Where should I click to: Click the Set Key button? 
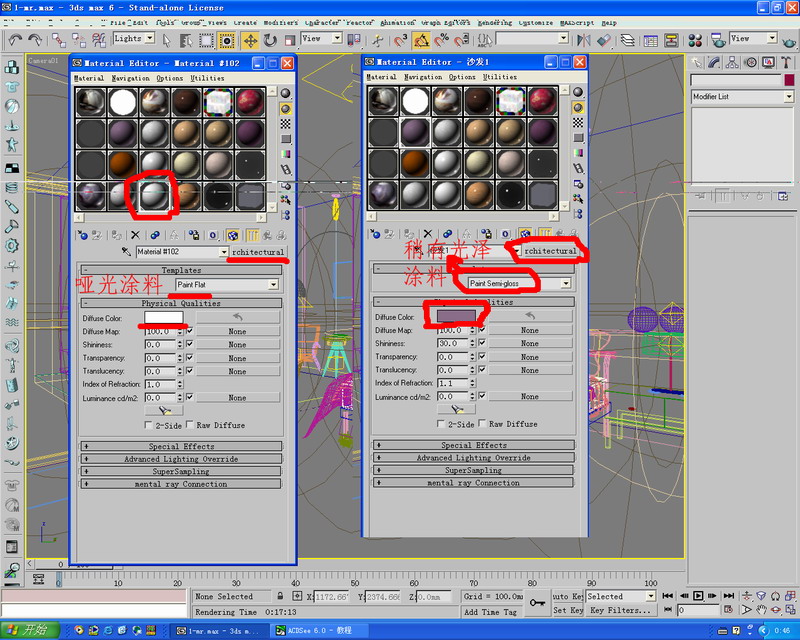[568, 610]
